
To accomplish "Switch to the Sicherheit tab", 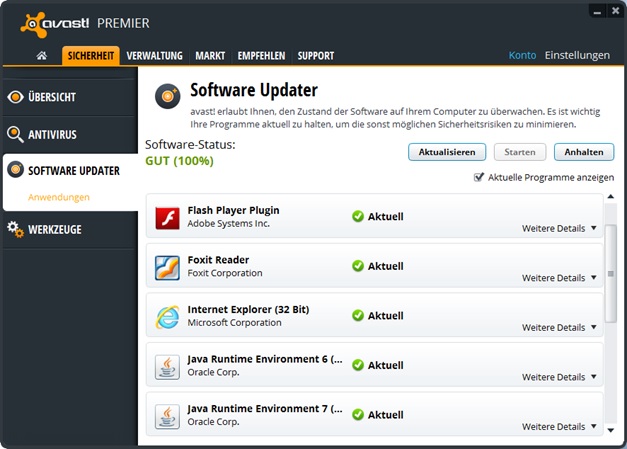I will click(91, 56).
